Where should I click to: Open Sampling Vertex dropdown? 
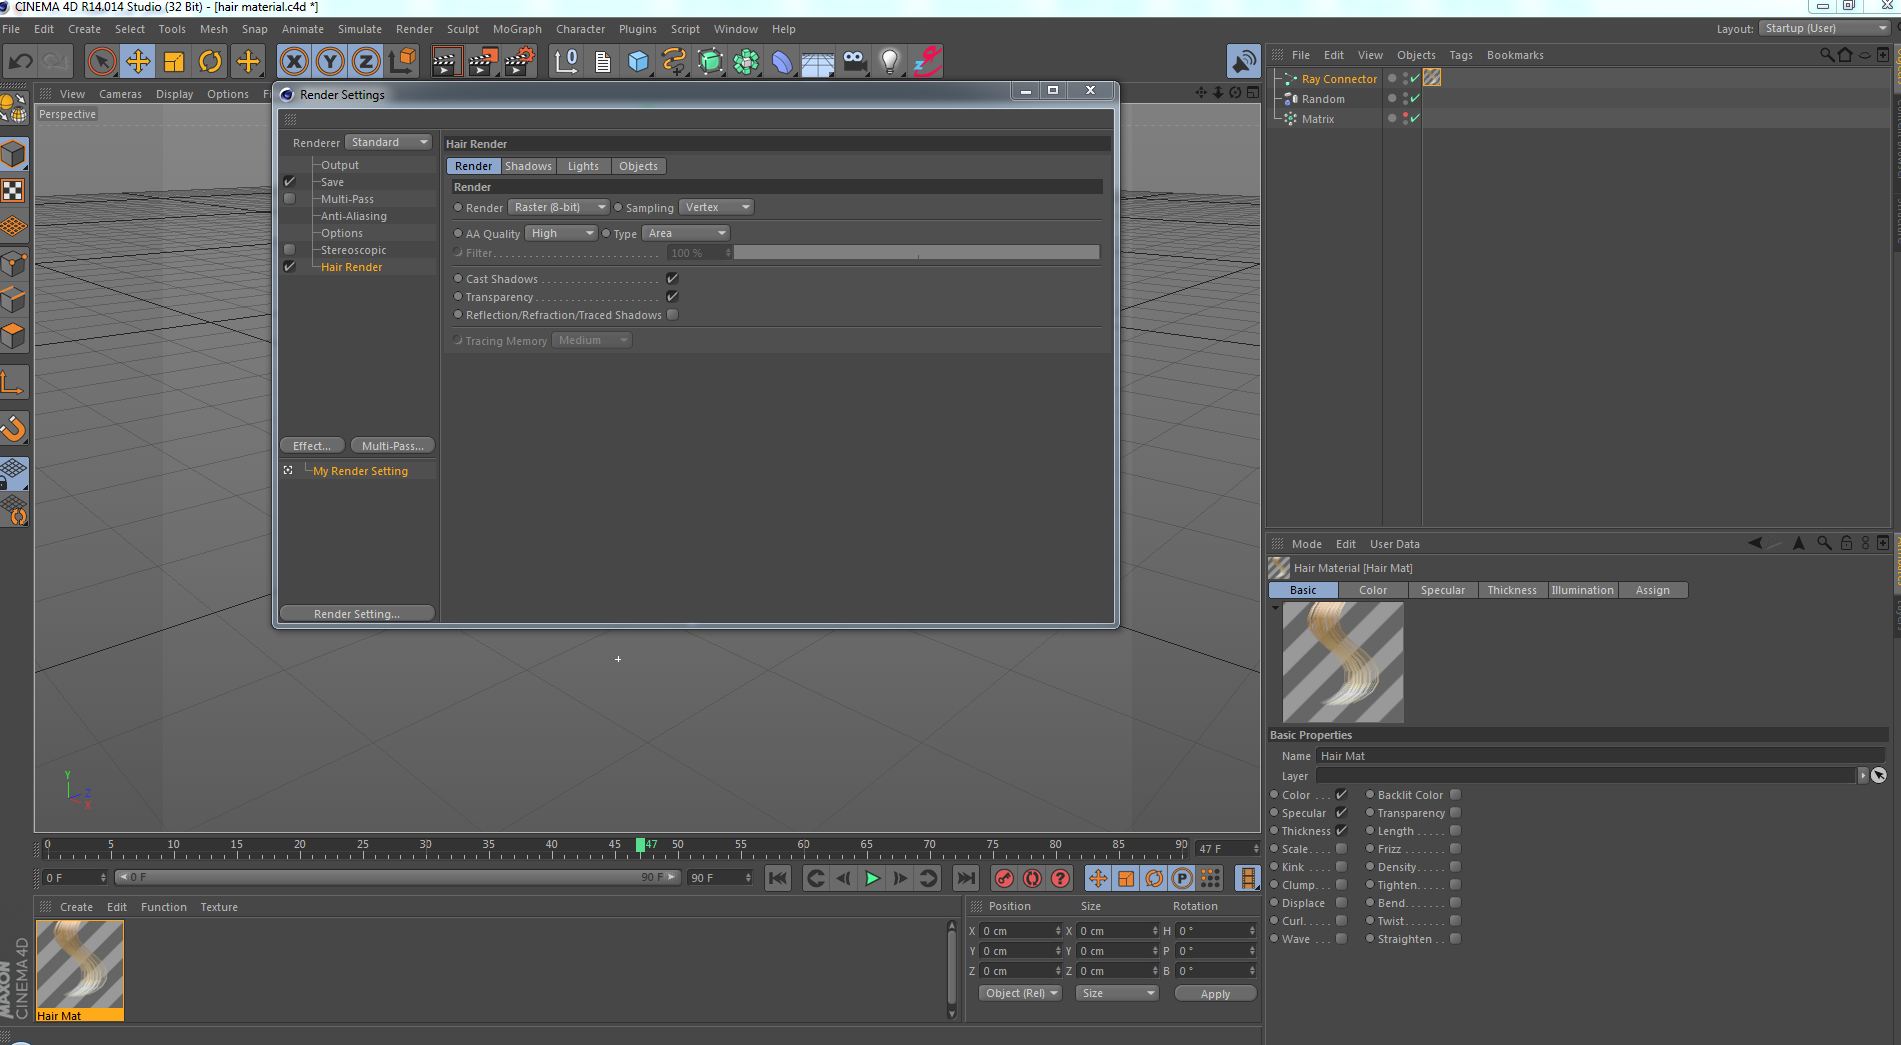pos(716,207)
